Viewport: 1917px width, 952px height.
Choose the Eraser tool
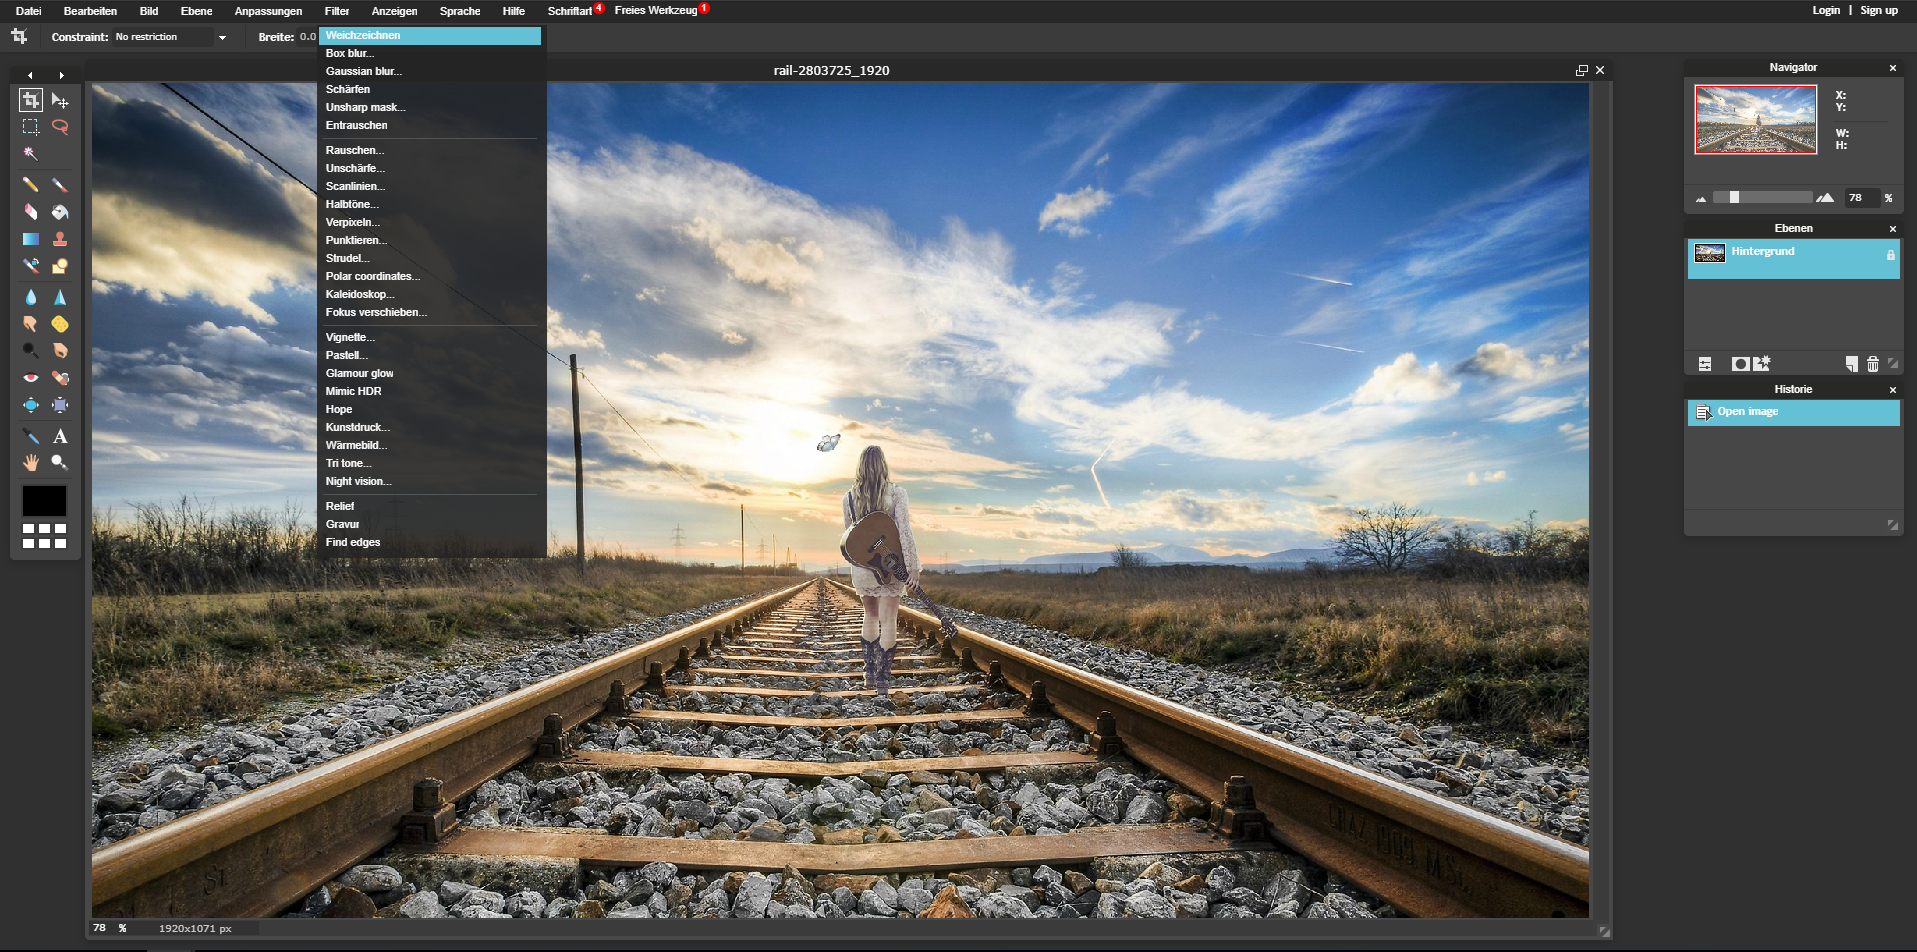(x=31, y=212)
